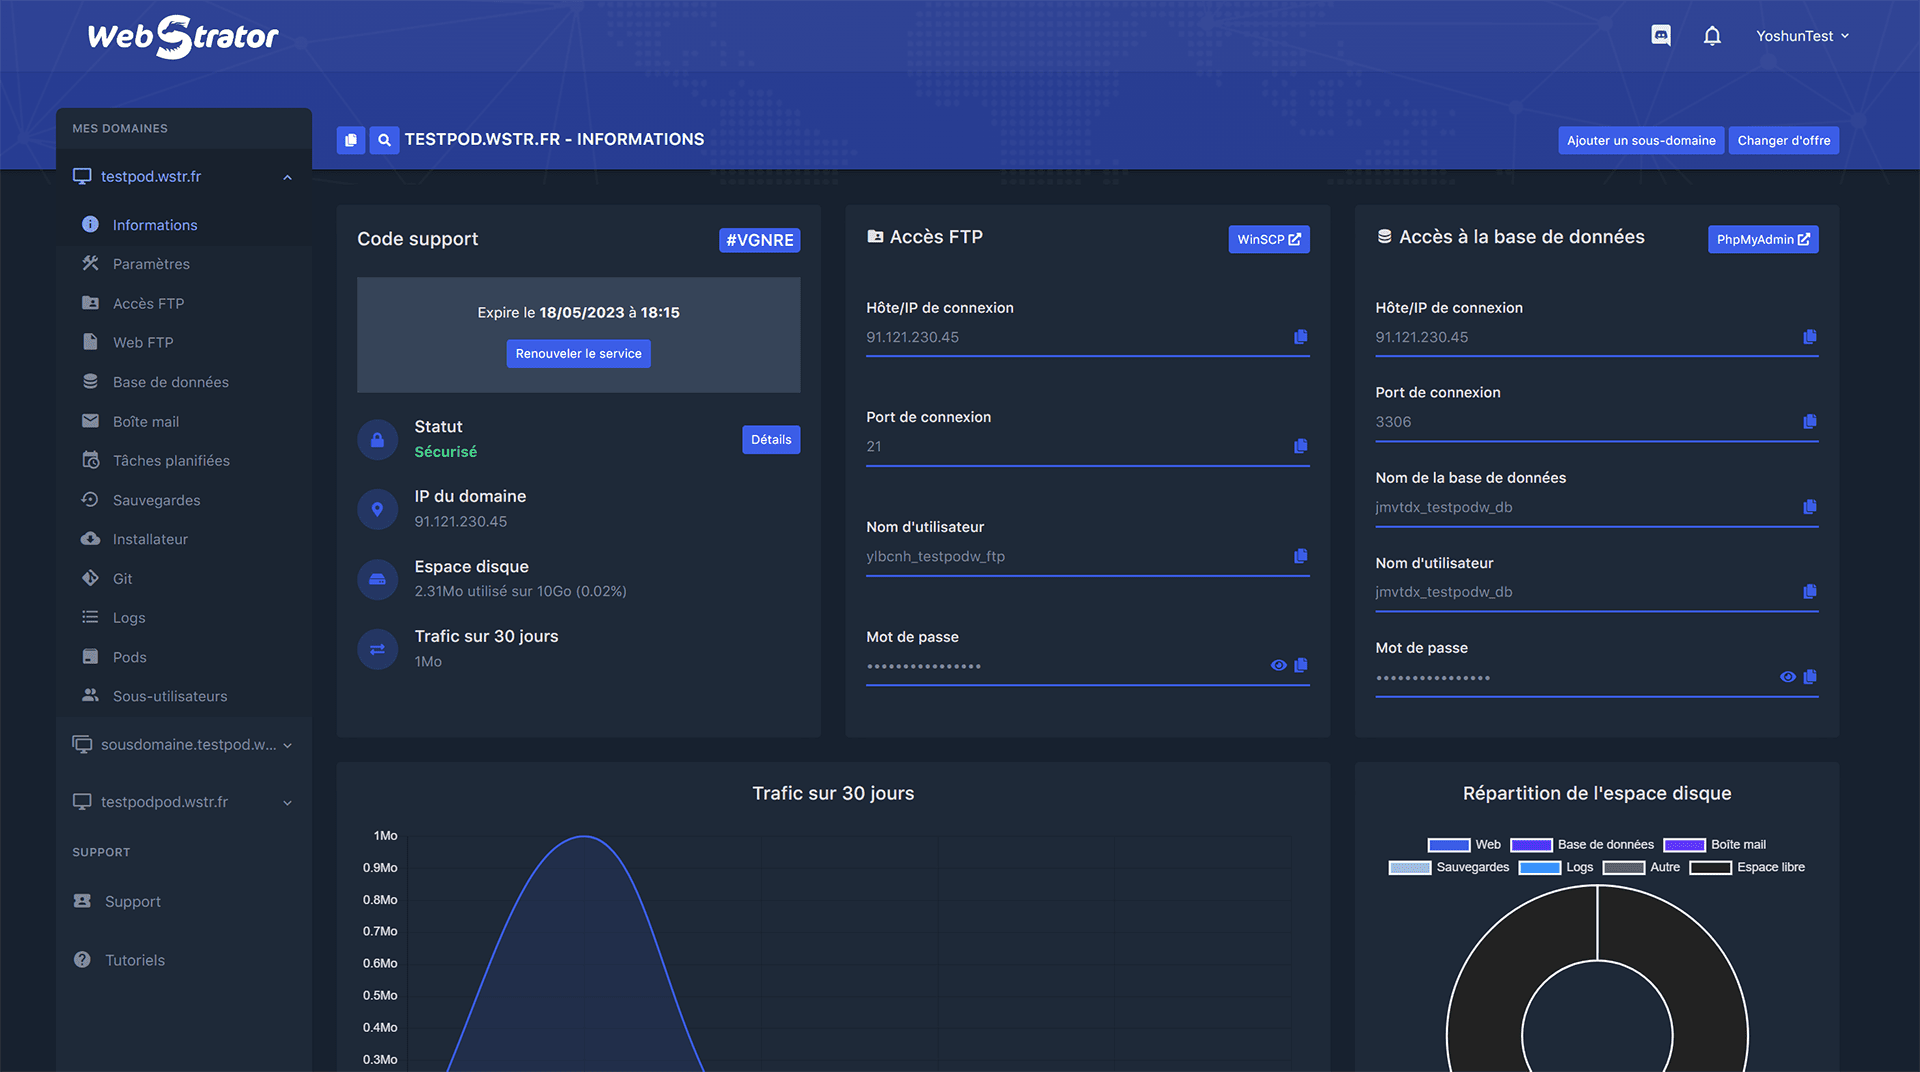Open Logs in the sidebar

click(129, 618)
